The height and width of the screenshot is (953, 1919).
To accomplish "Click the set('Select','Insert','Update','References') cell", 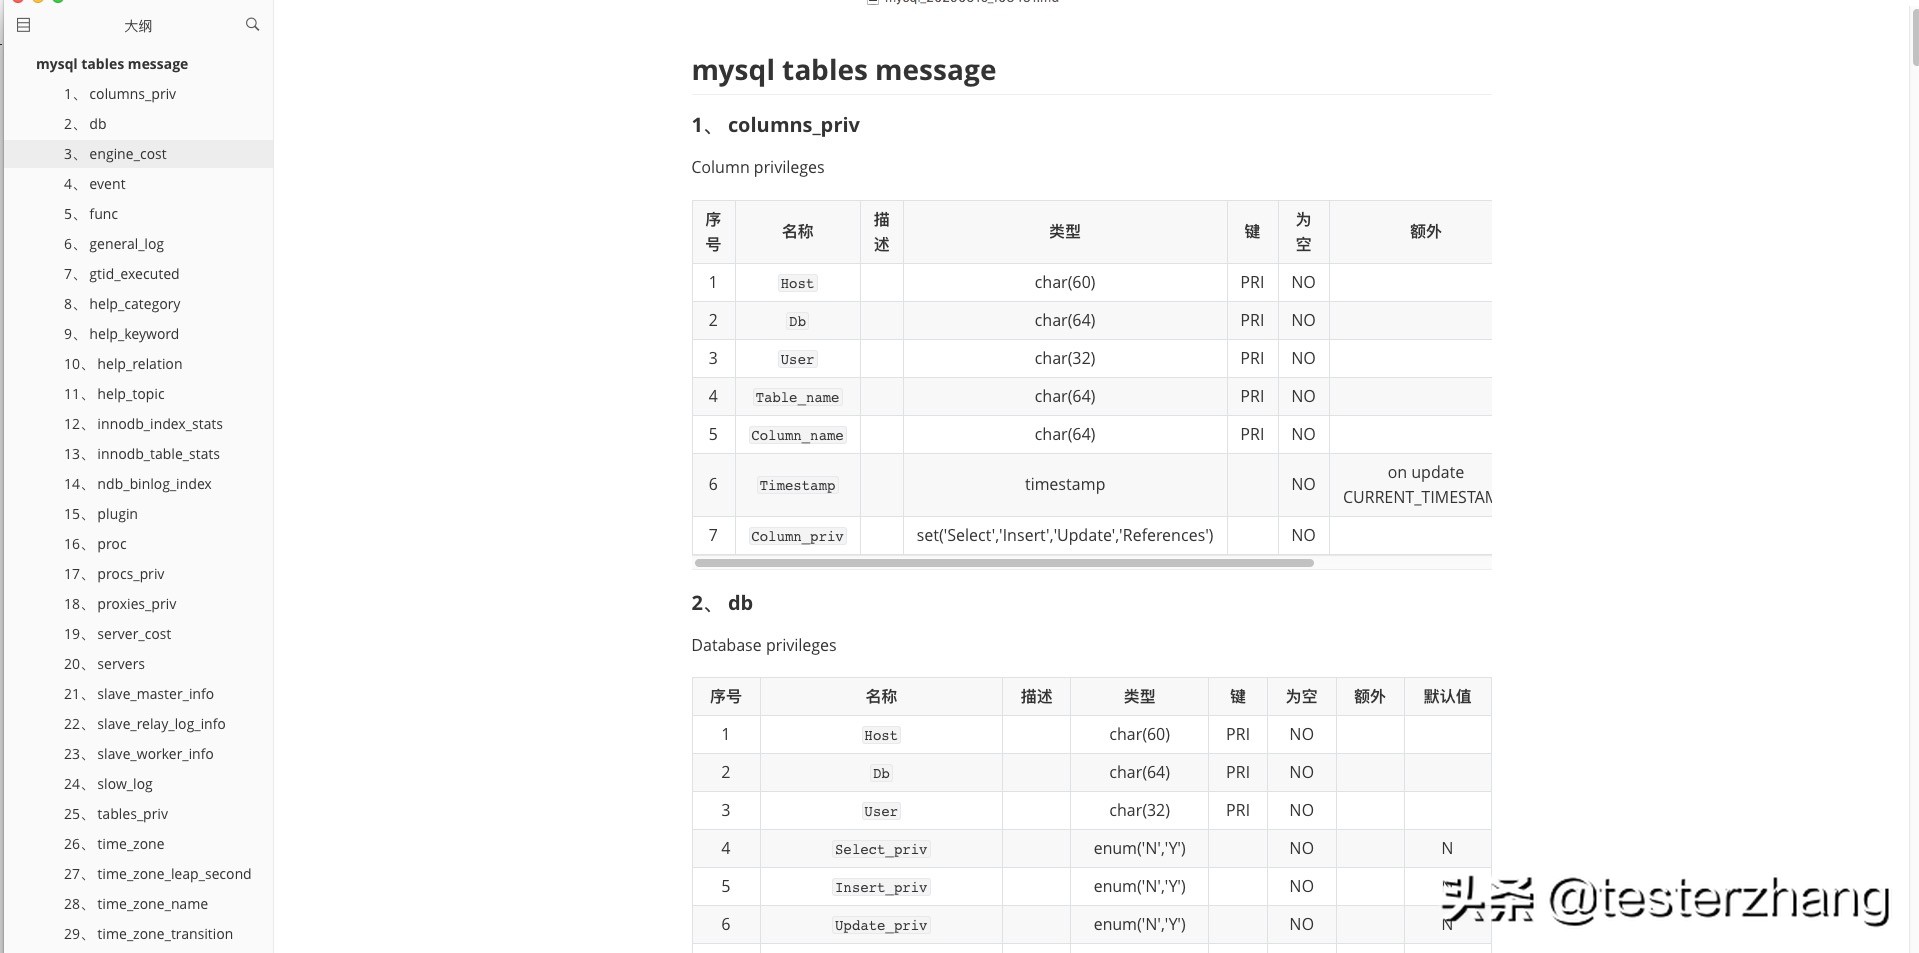I will 1065,535.
